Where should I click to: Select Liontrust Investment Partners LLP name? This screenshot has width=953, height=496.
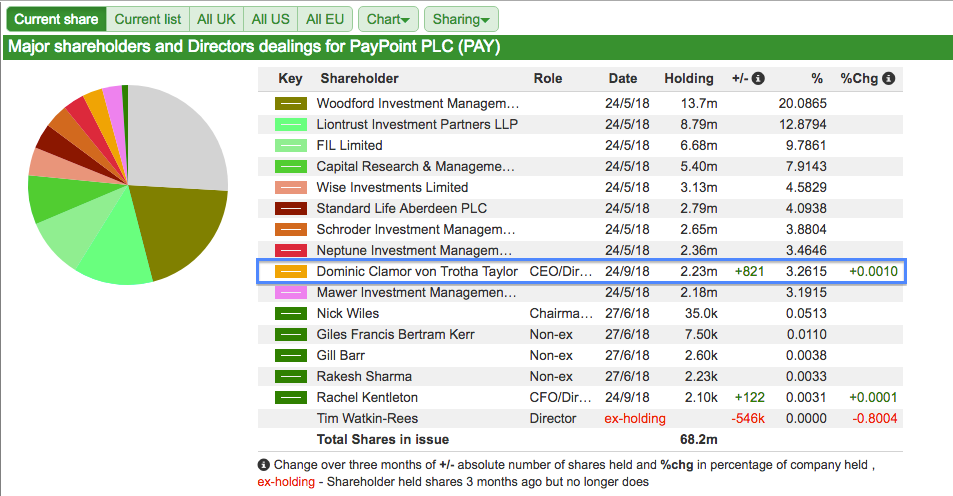click(x=417, y=125)
